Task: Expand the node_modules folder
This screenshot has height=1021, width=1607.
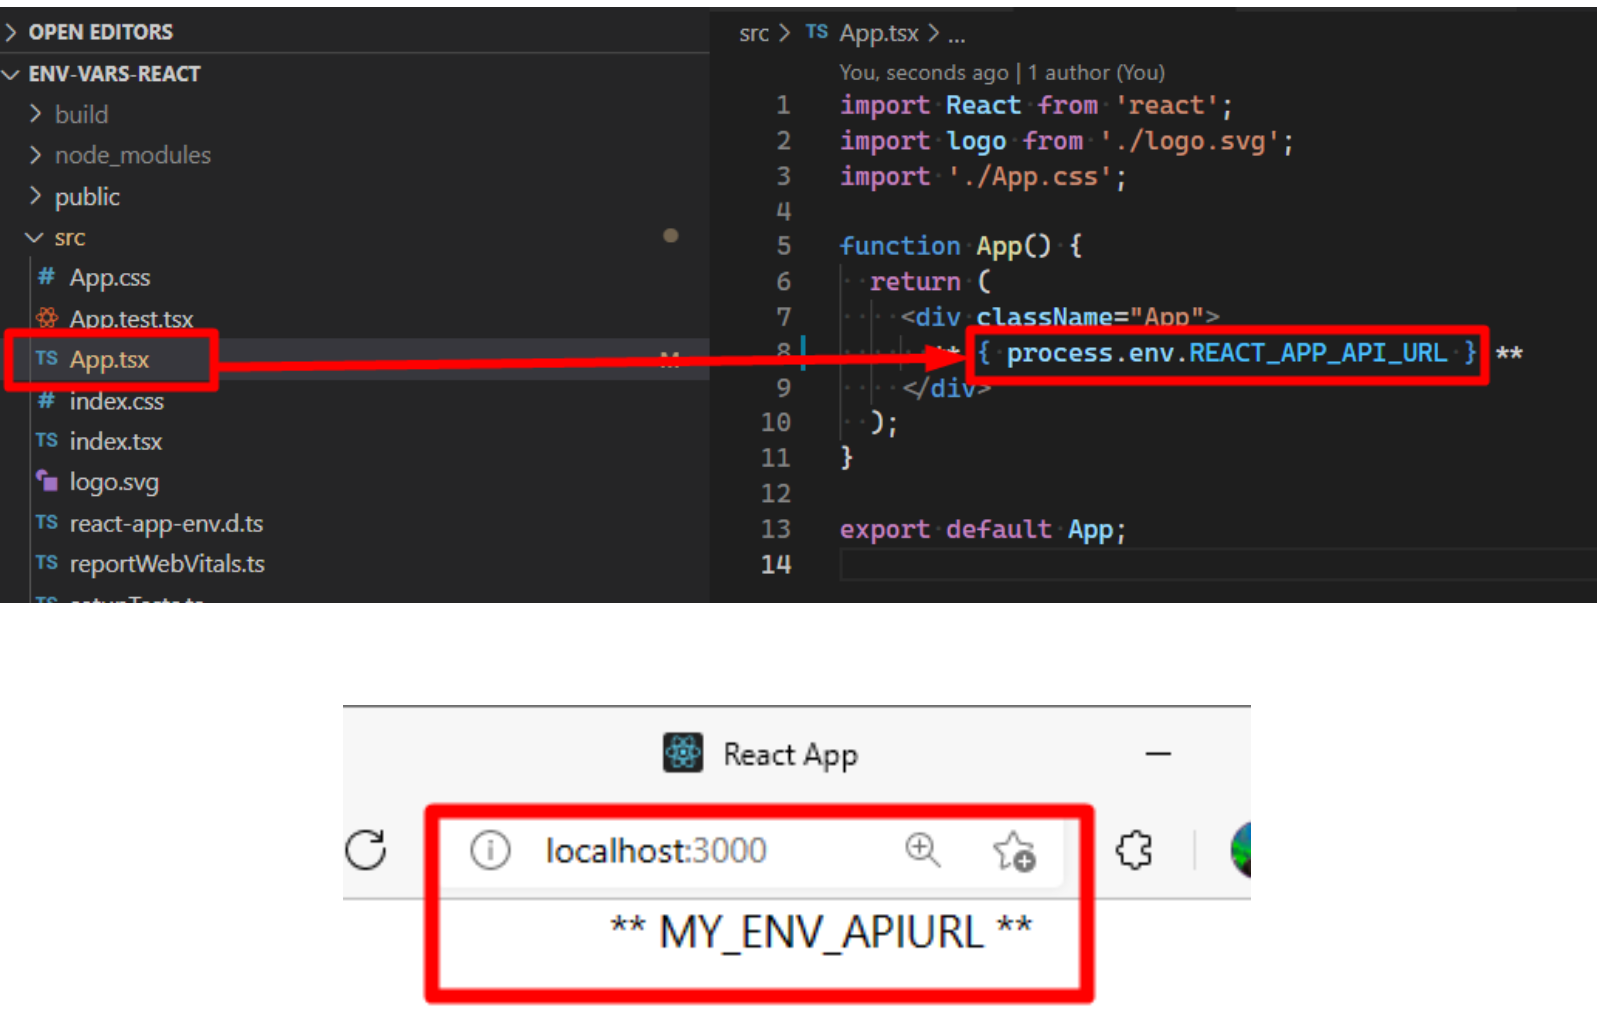Action: tap(132, 156)
